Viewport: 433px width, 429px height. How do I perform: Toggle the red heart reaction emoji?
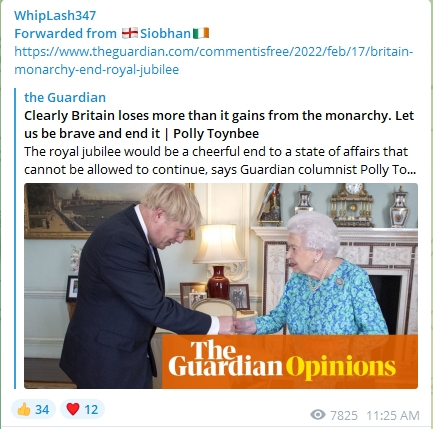click(x=73, y=409)
